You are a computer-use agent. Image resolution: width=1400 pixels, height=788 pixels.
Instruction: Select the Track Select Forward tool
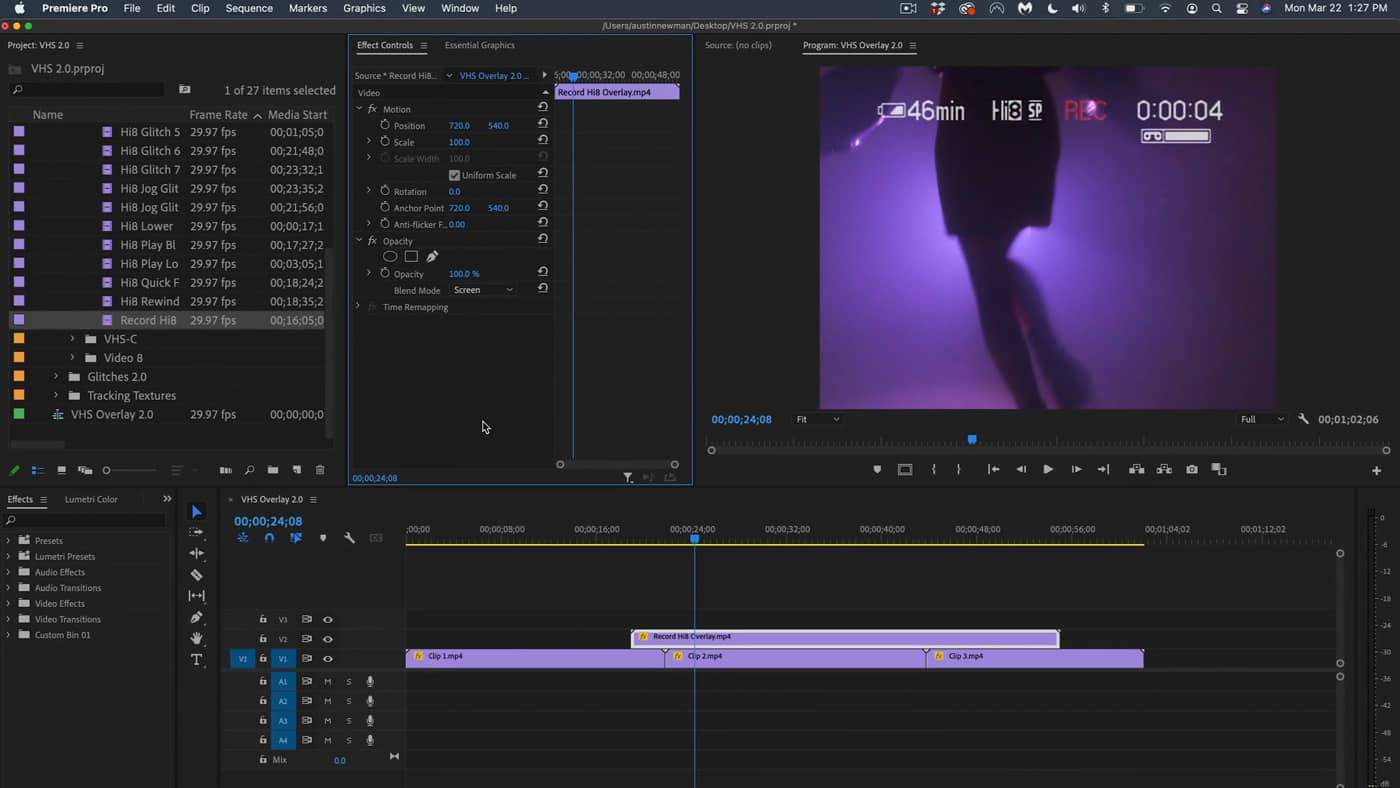point(196,531)
